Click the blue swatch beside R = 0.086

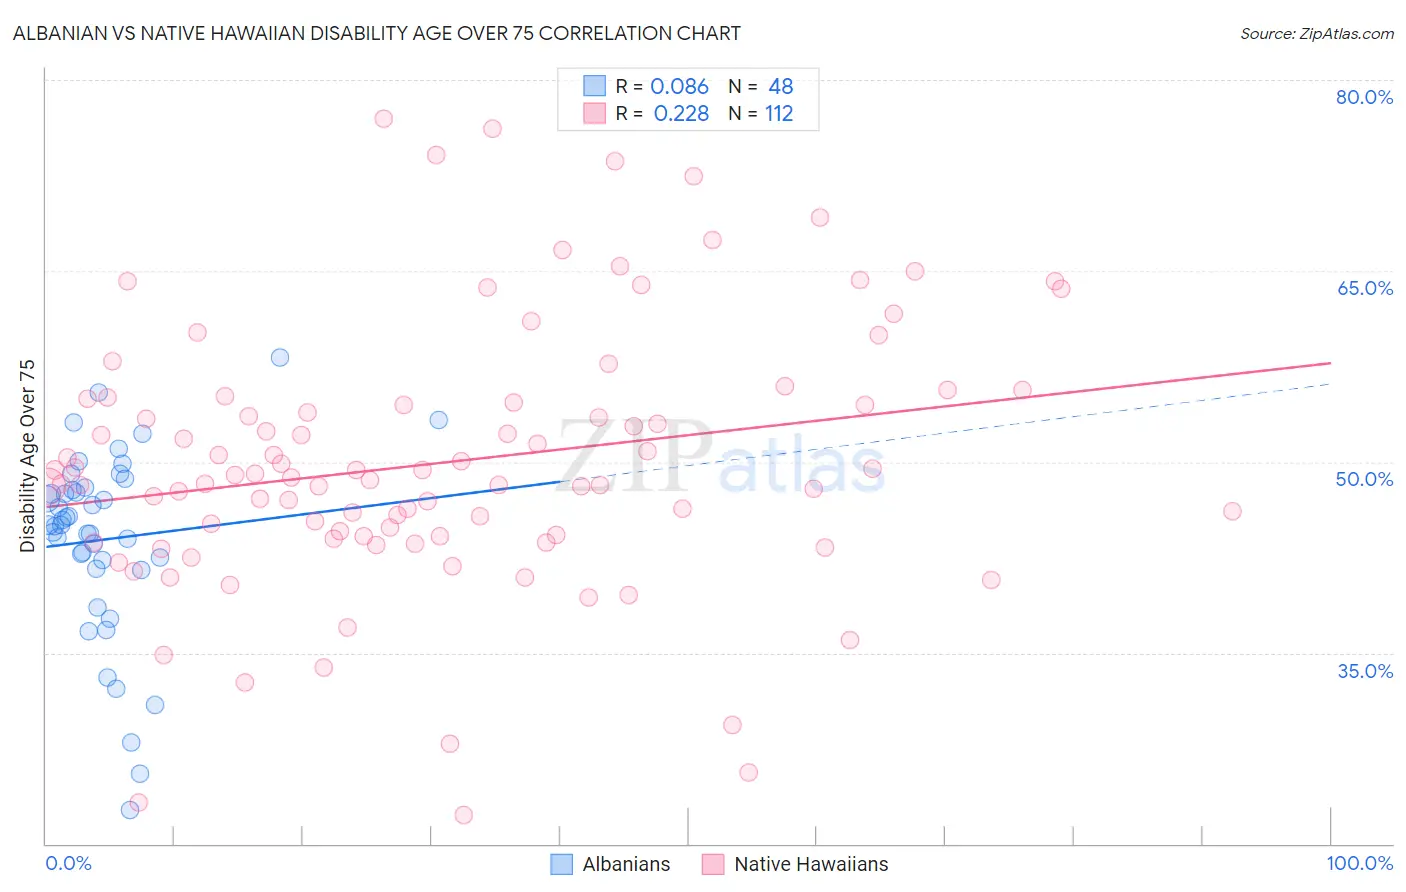click(595, 86)
